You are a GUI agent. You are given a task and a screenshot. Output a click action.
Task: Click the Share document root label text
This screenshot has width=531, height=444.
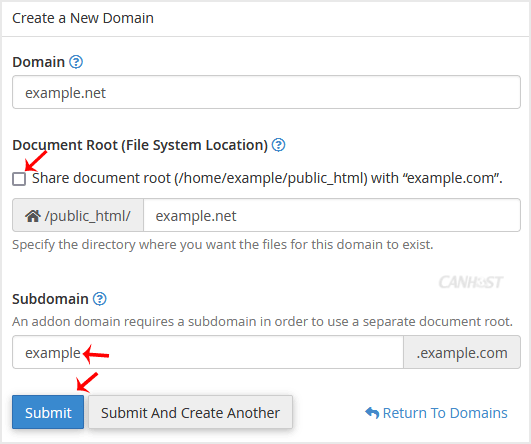coord(267,178)
